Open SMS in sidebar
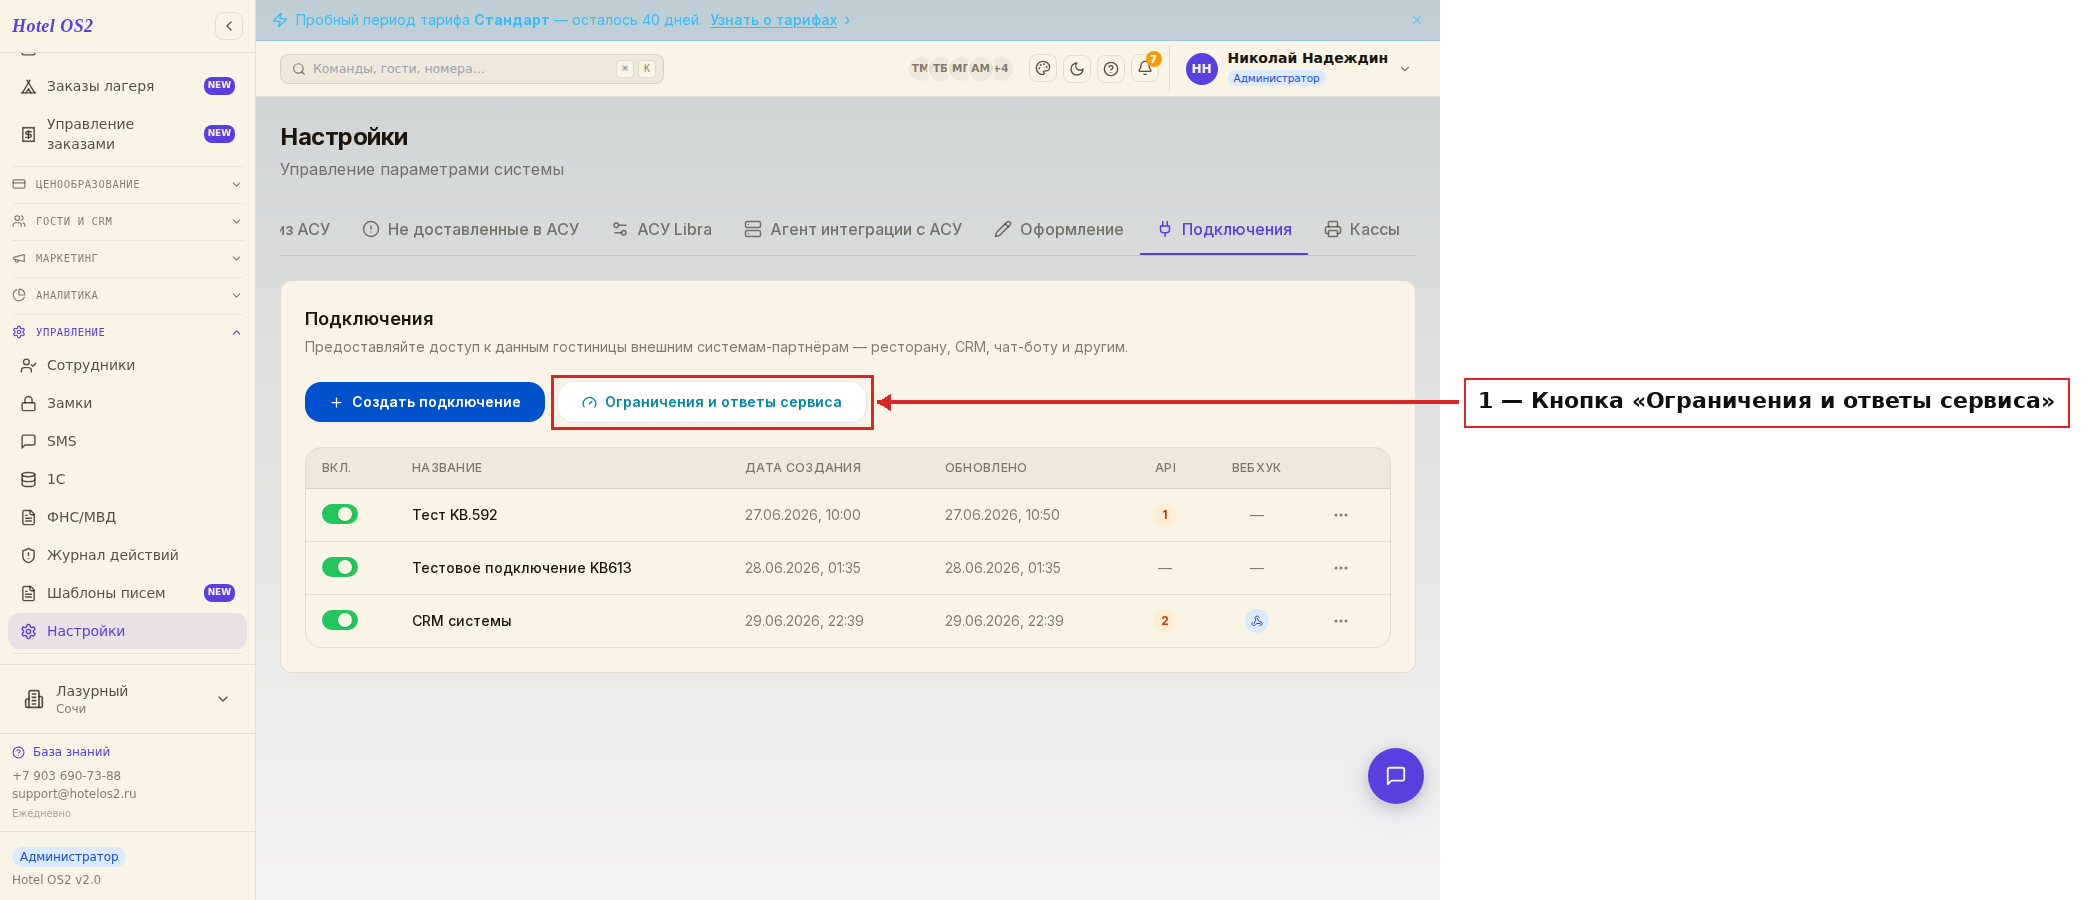2093x900 pixels. (127, 441)
